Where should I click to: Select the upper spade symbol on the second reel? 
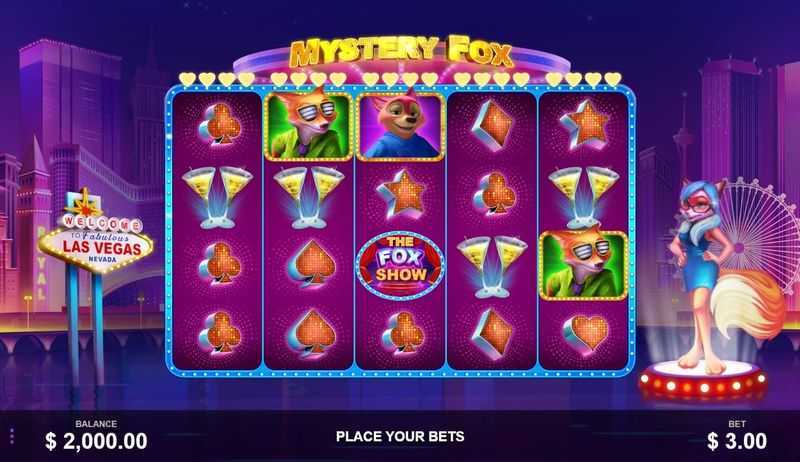tap(311, 265)
